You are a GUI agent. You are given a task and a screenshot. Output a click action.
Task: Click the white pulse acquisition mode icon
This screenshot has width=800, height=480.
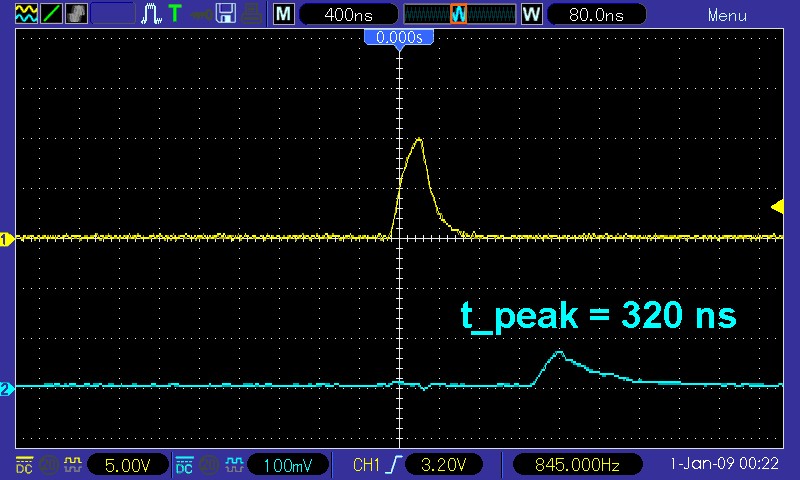coord(151,14)
